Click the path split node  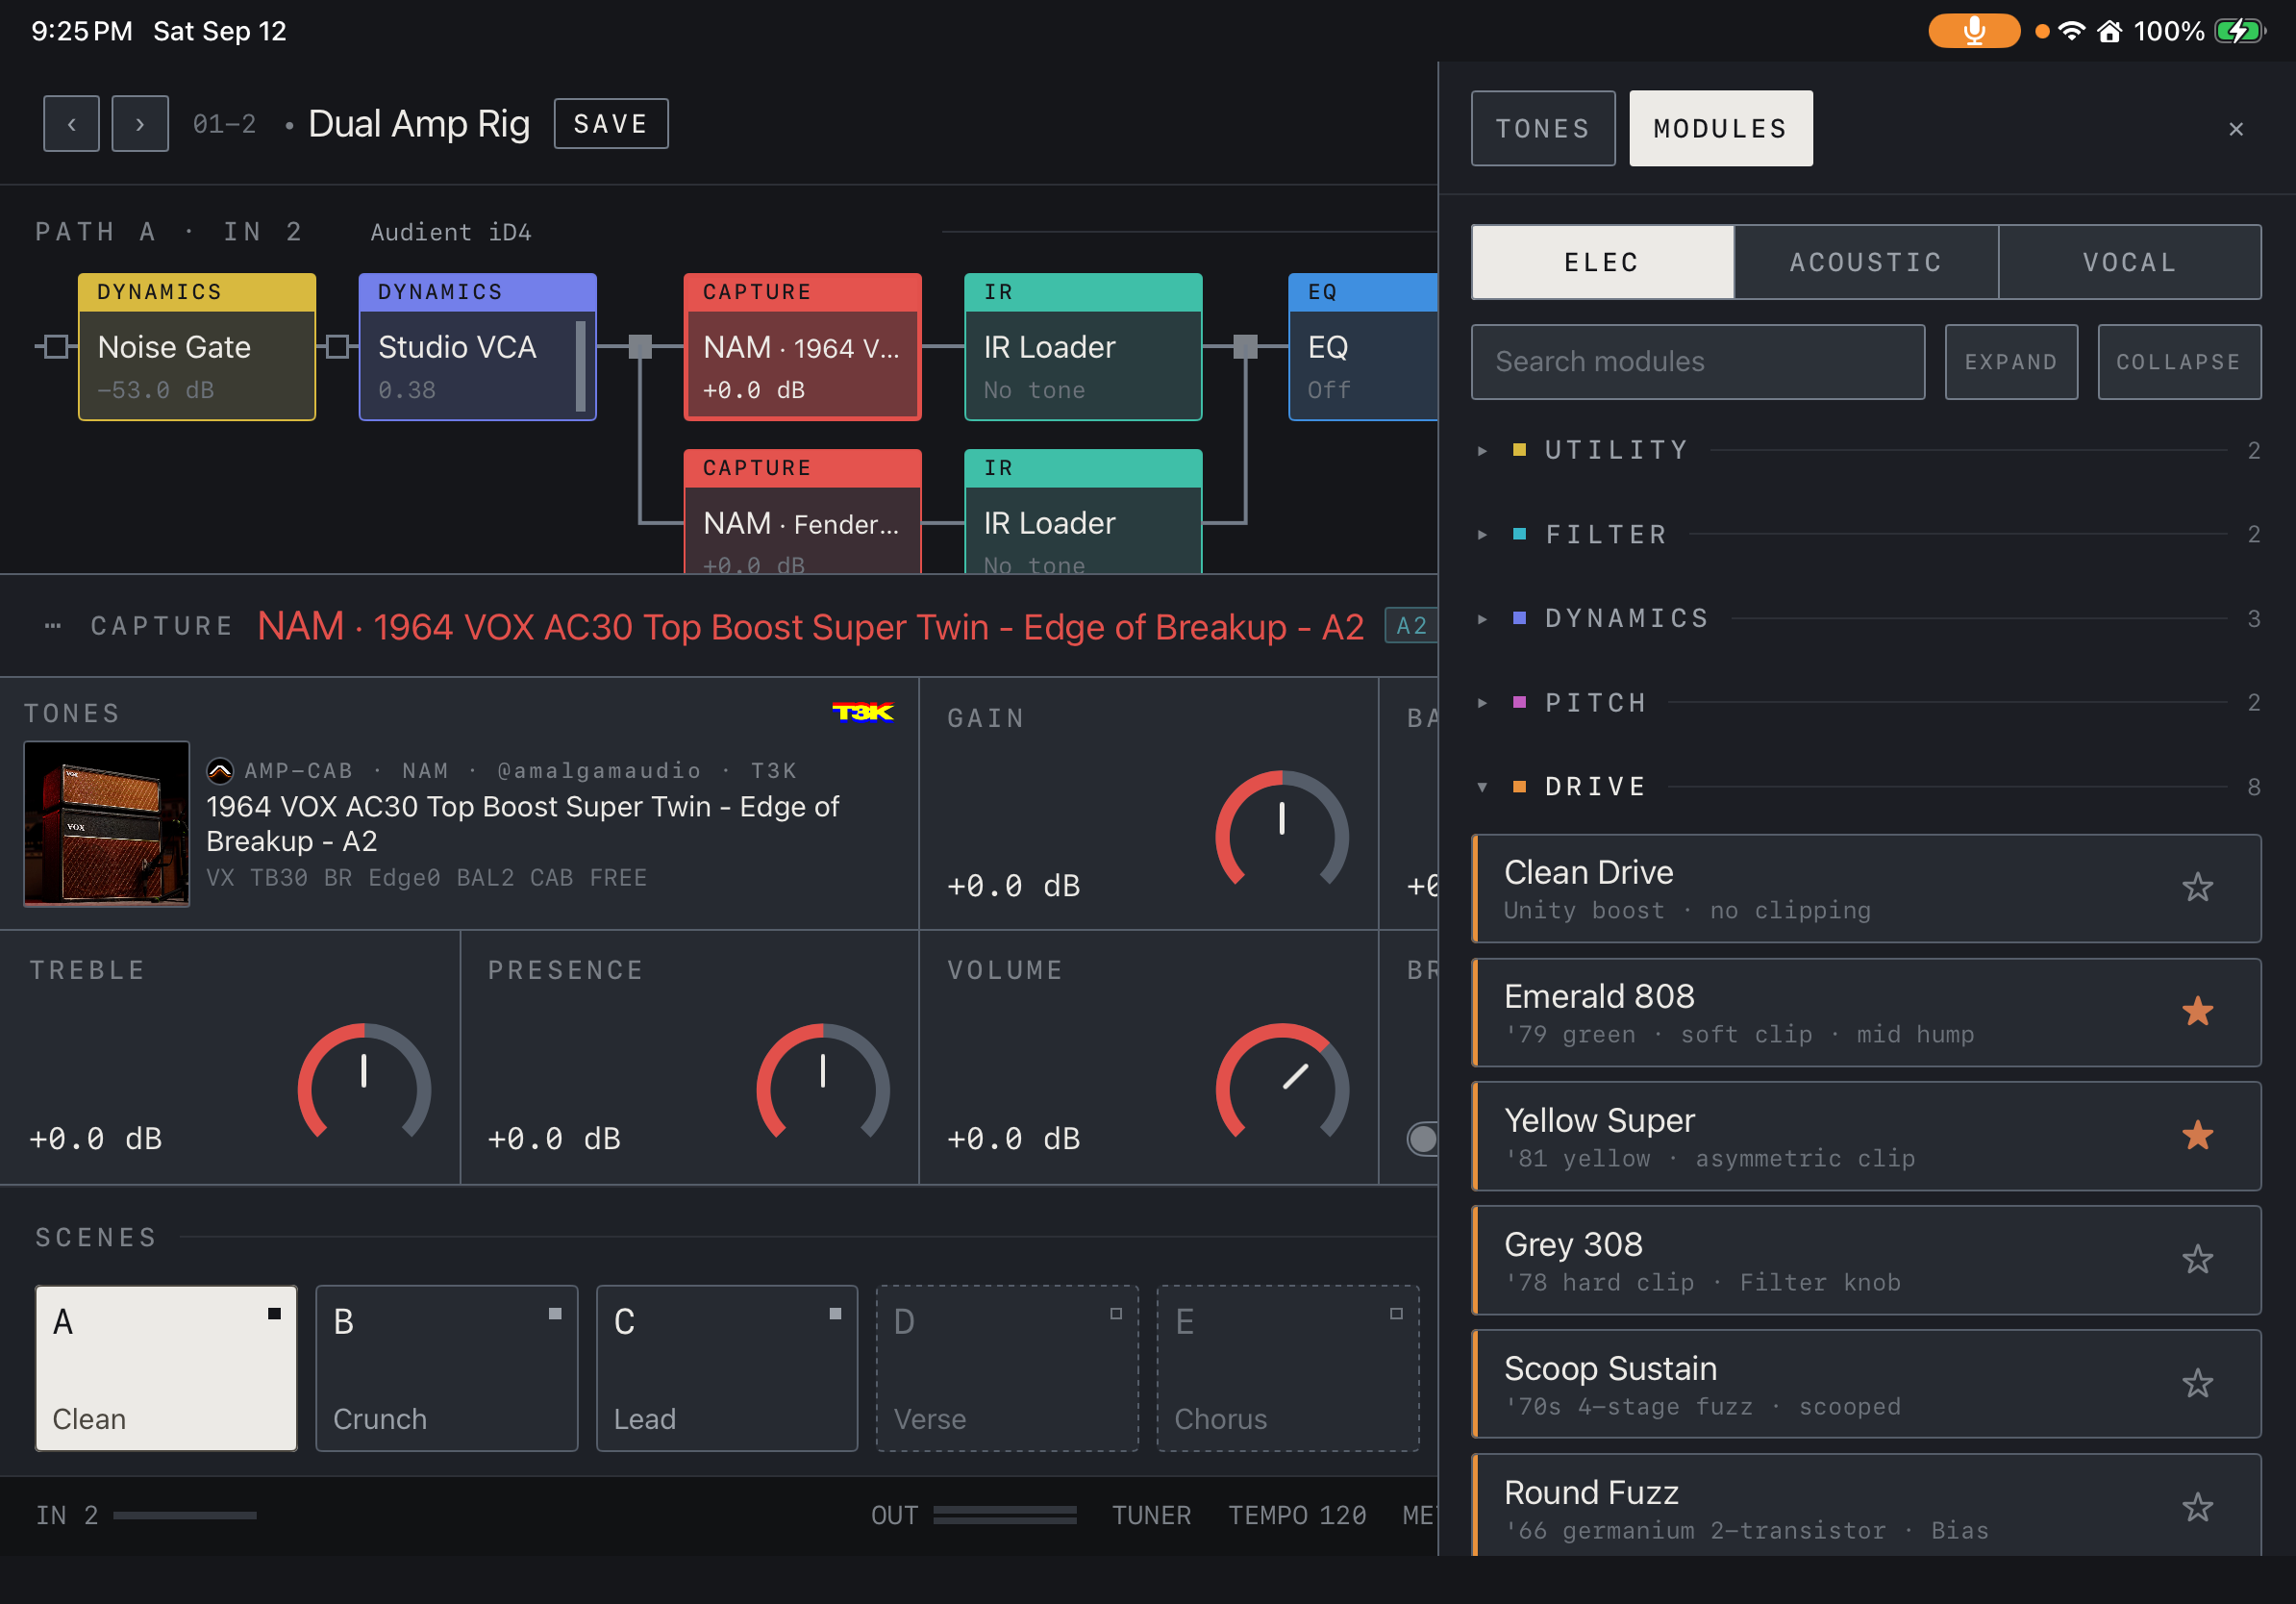[x=640, y=347]
